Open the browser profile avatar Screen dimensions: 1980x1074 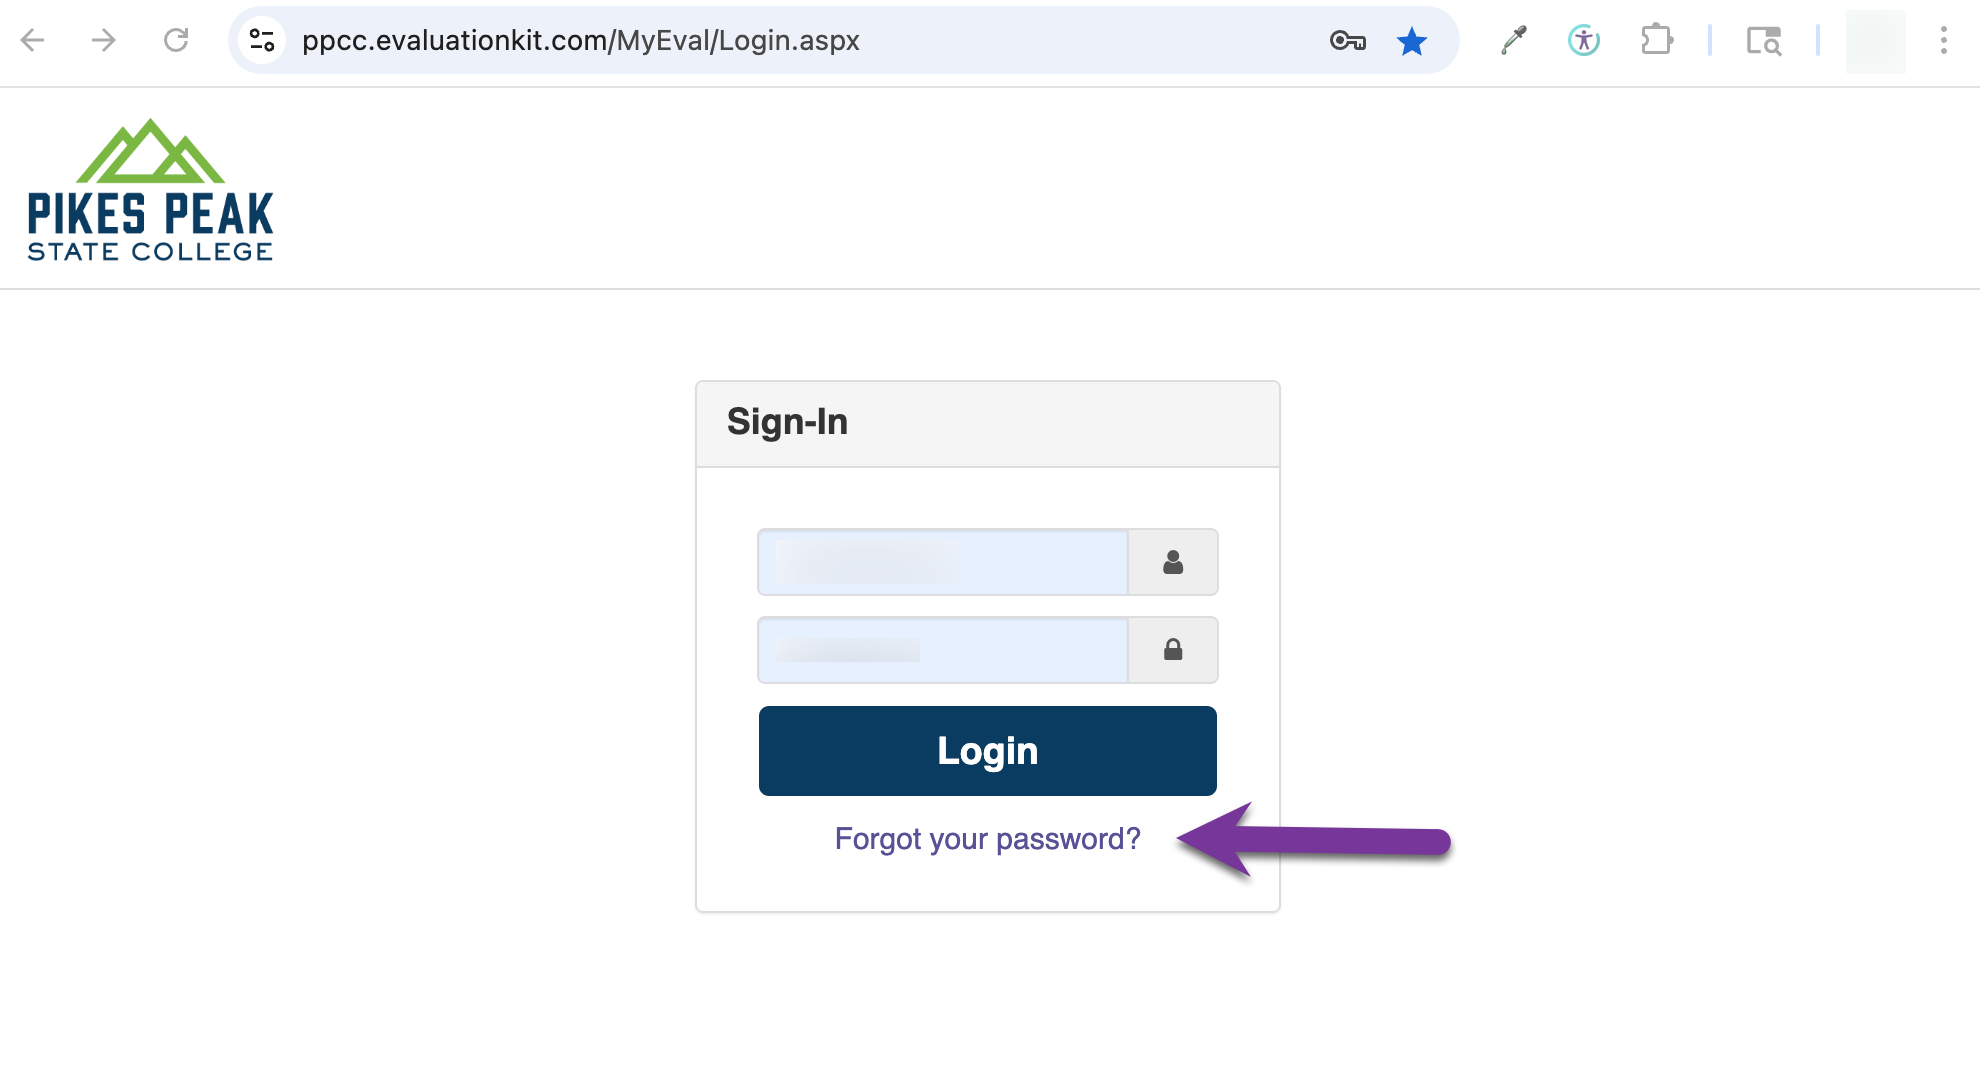coord(1875,41)
